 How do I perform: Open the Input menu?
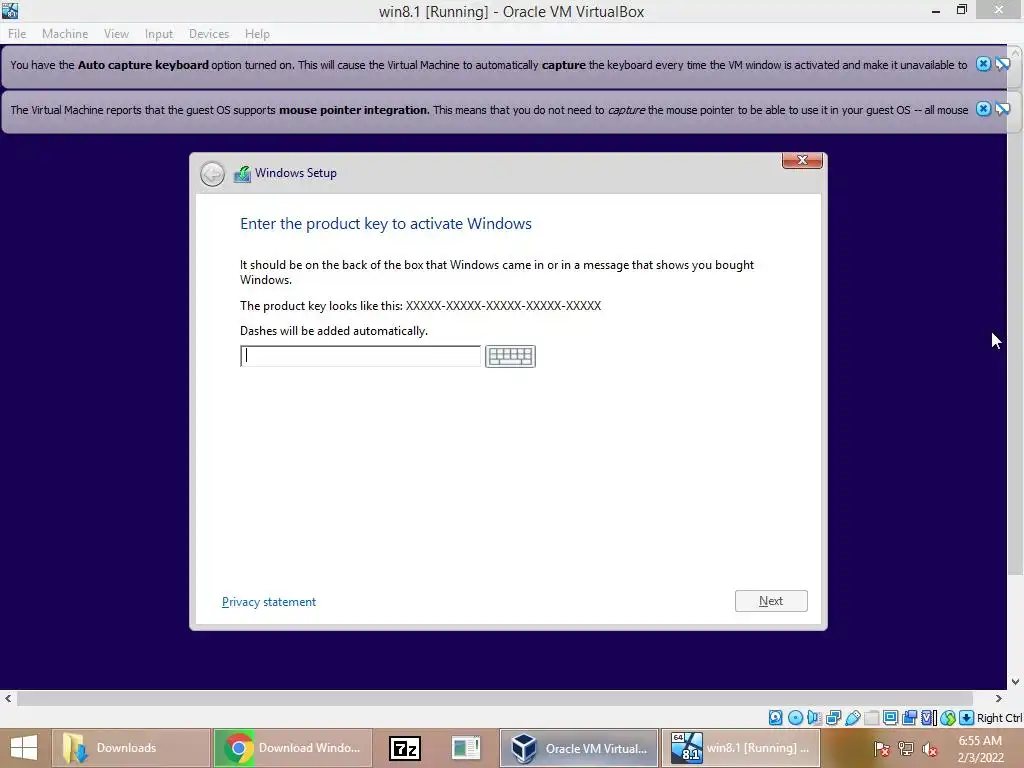coord(159,34)
